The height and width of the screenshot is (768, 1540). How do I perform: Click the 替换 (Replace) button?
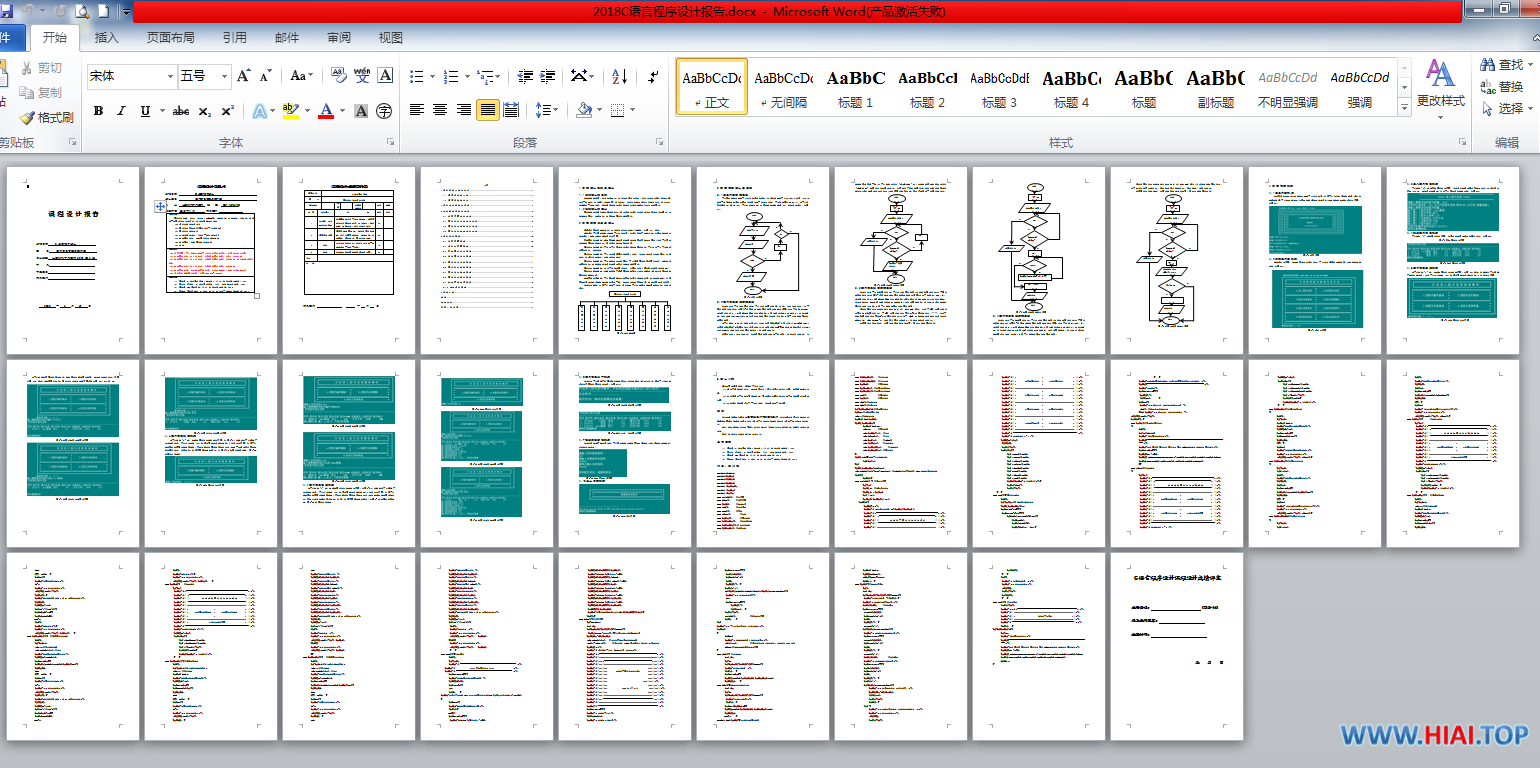click(x=1501, y=87)
